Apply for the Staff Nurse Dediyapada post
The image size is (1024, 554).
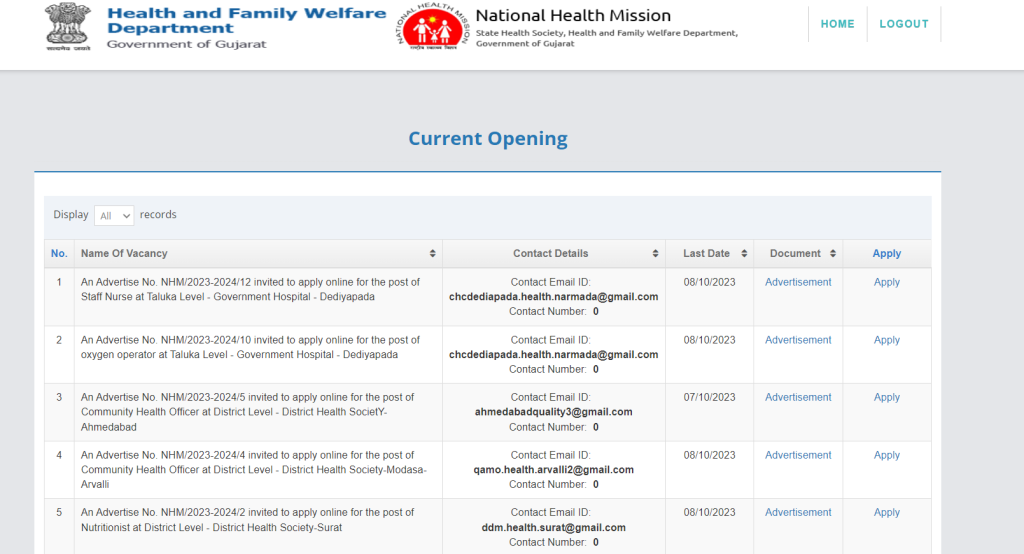[x=886, y=282]
